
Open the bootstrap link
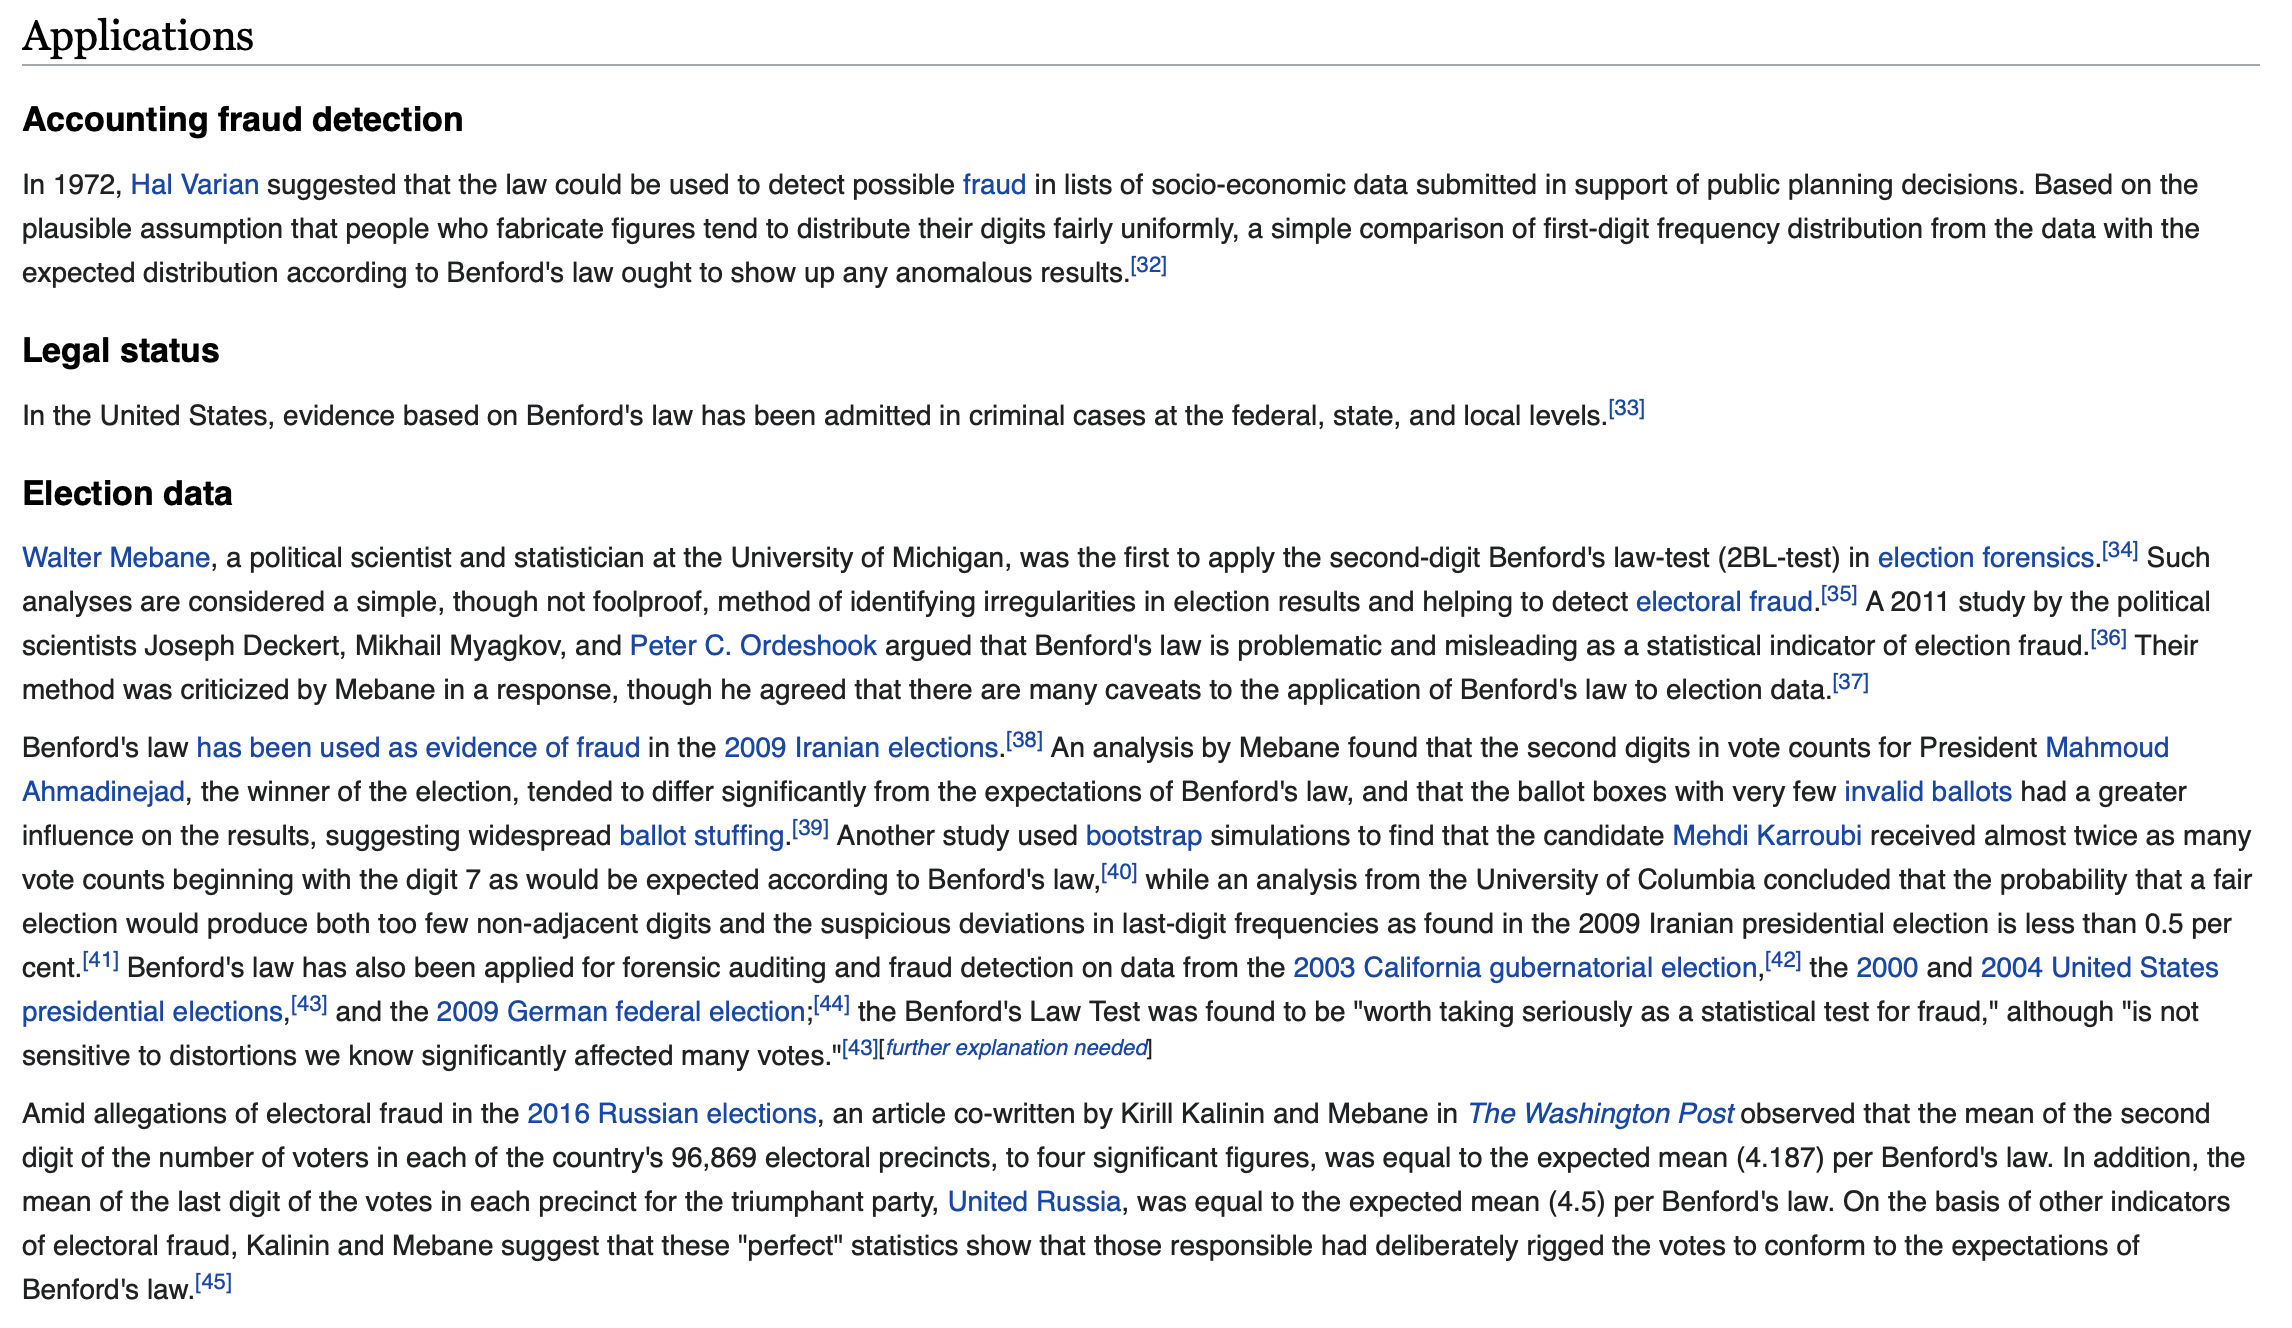click(x=1144, y=836)
